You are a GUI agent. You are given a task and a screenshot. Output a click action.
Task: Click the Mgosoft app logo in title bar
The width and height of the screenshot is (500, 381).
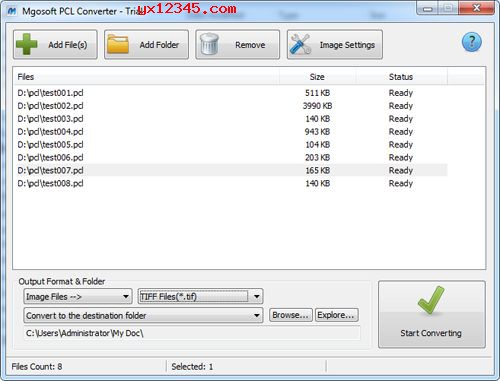tap(12, 11)
